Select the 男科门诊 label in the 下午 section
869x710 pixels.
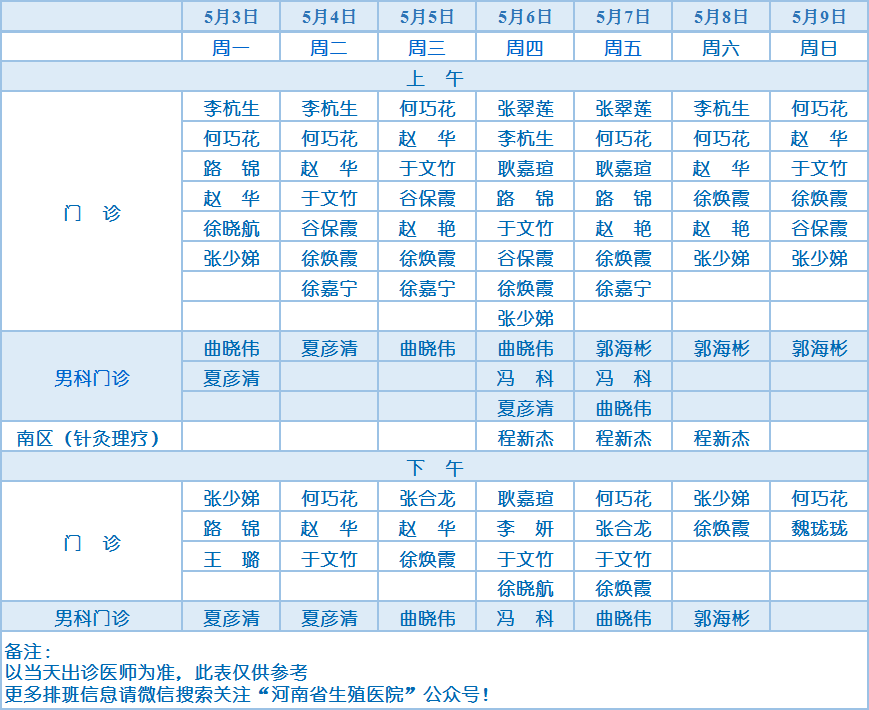[92, 617]
